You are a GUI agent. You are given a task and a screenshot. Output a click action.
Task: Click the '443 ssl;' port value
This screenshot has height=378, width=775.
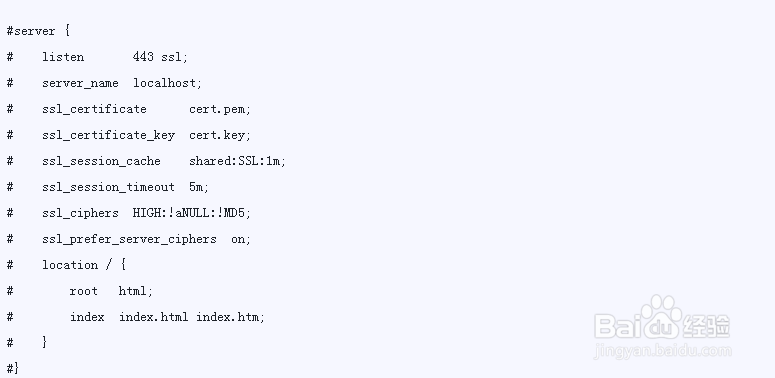click(x=160, y=57)
